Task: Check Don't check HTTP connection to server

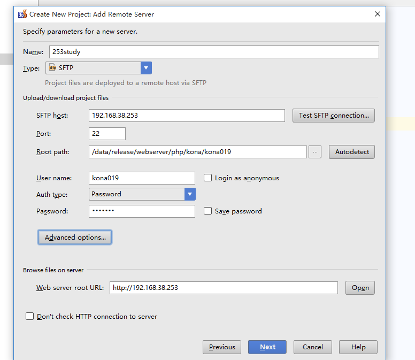Action: (x=30, y=316)
